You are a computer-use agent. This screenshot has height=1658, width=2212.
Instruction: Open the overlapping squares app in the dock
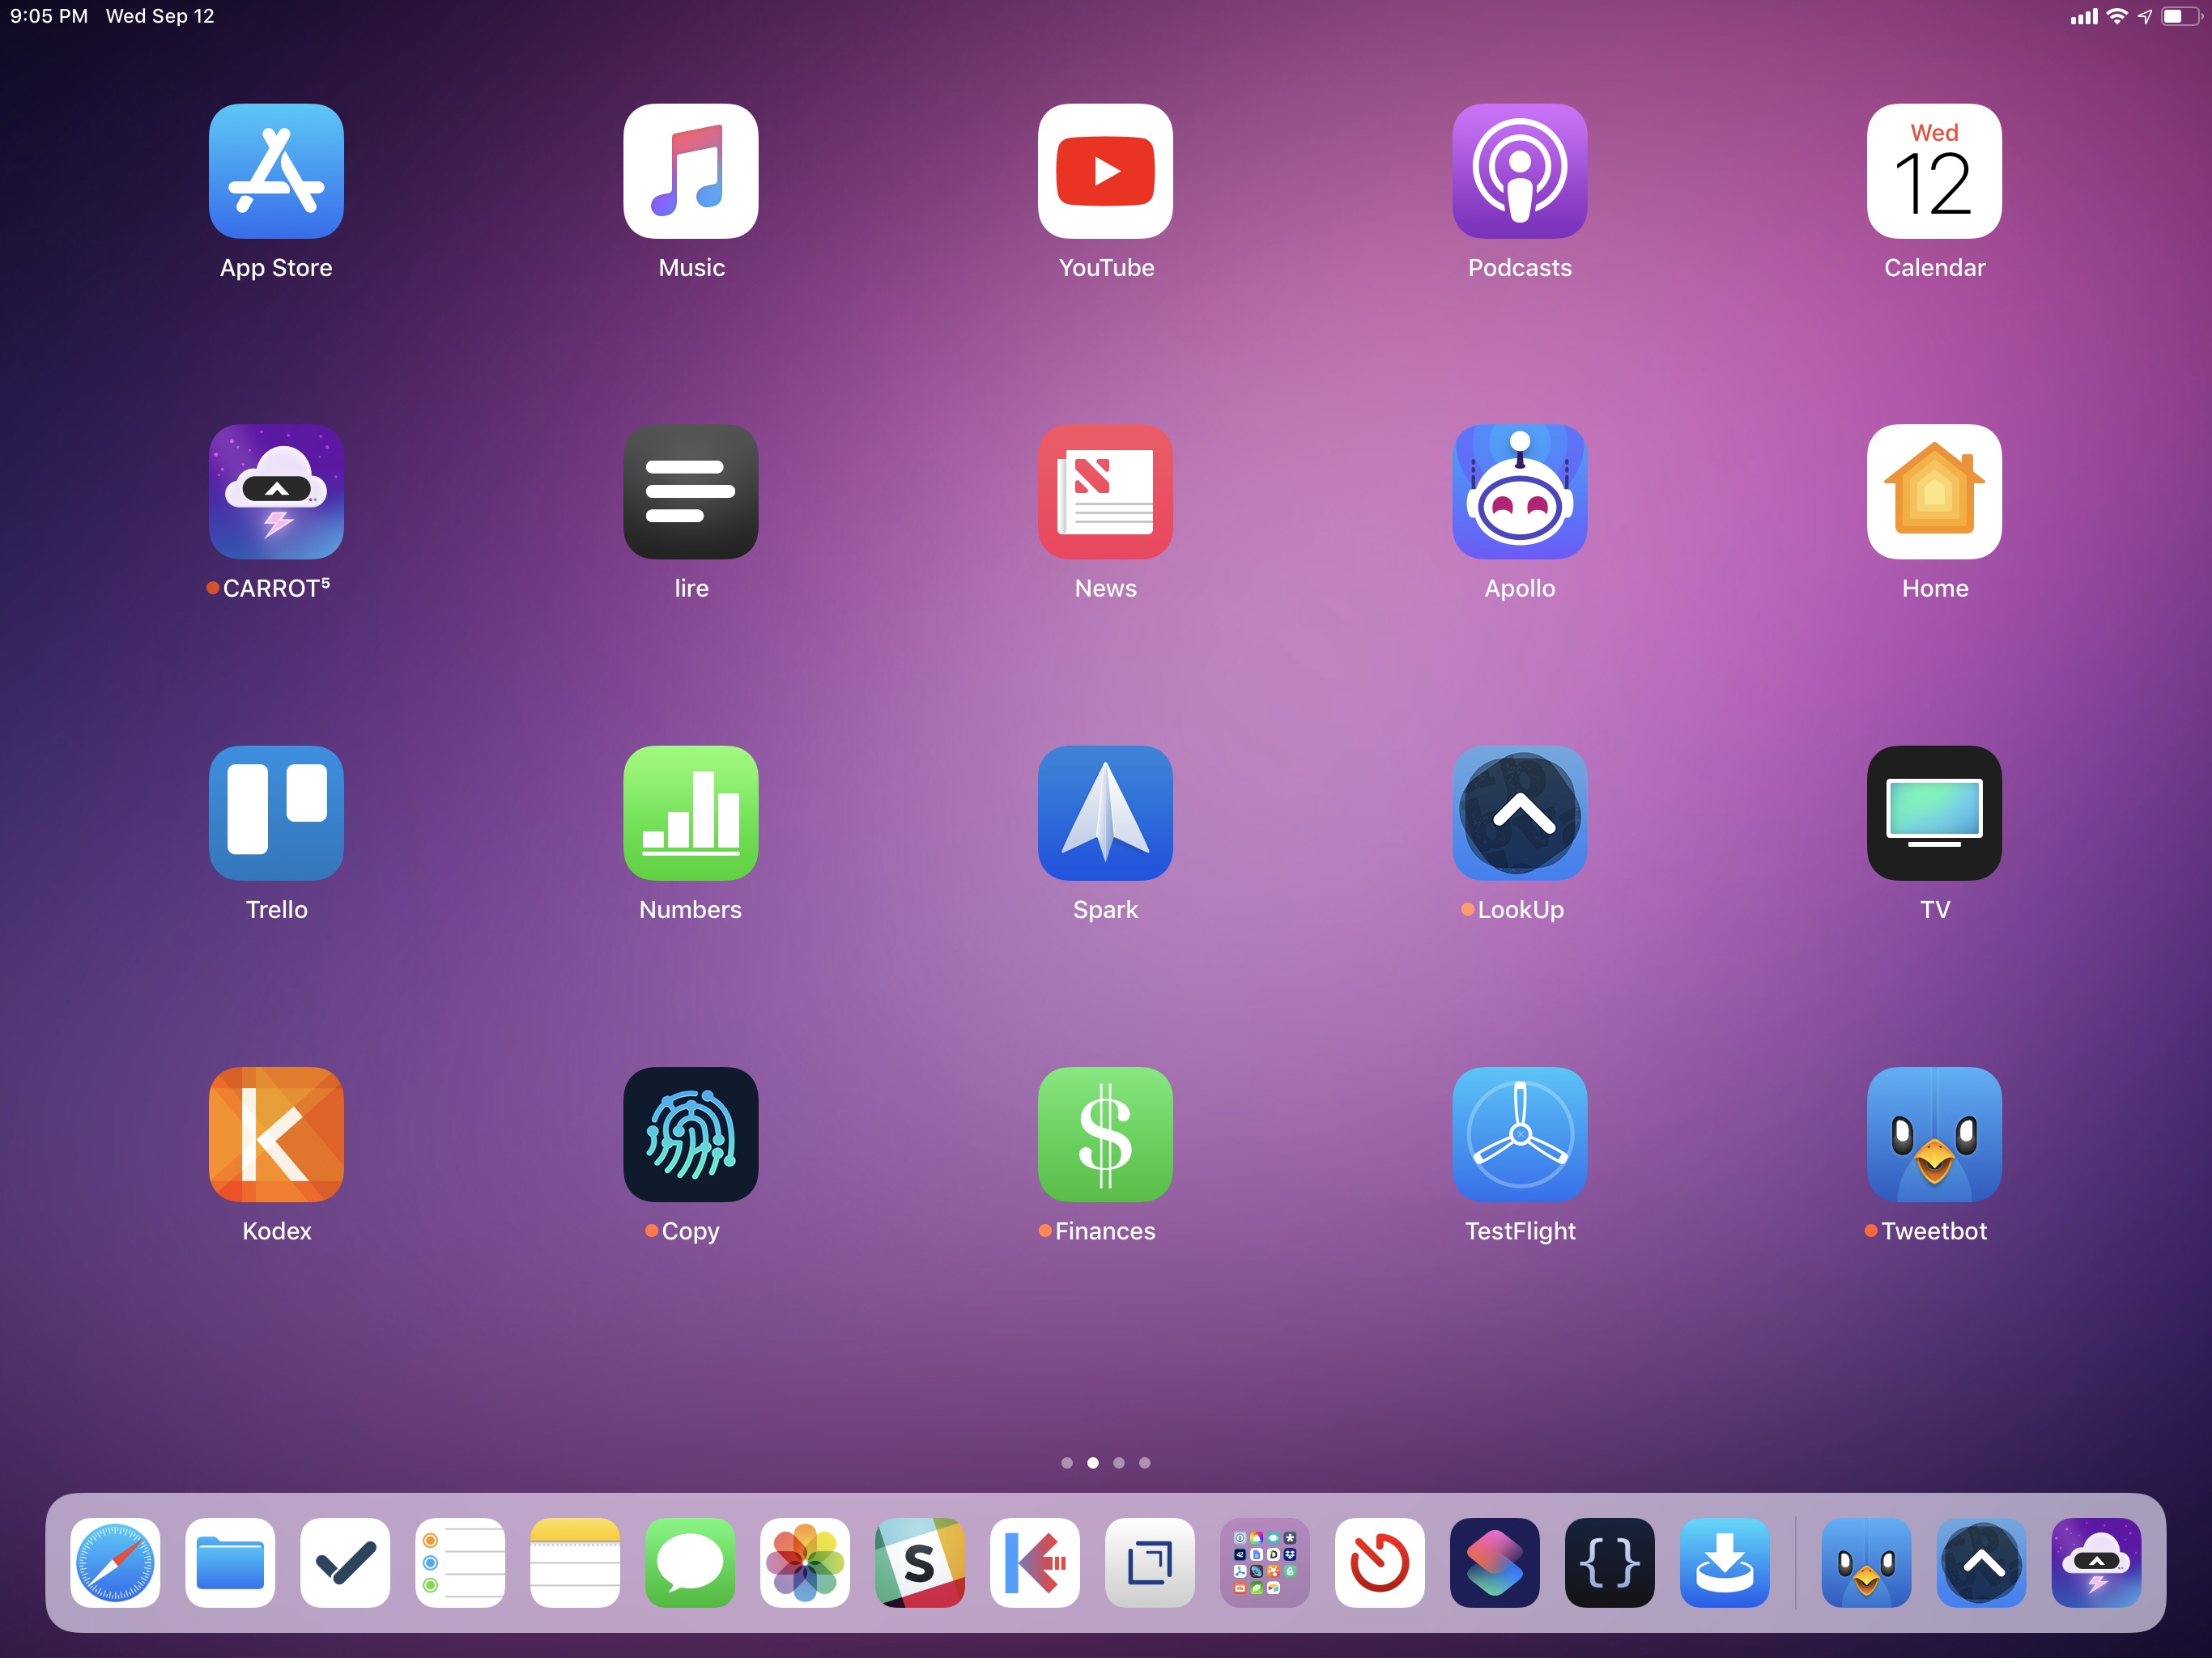(x=1150, y=1563)
